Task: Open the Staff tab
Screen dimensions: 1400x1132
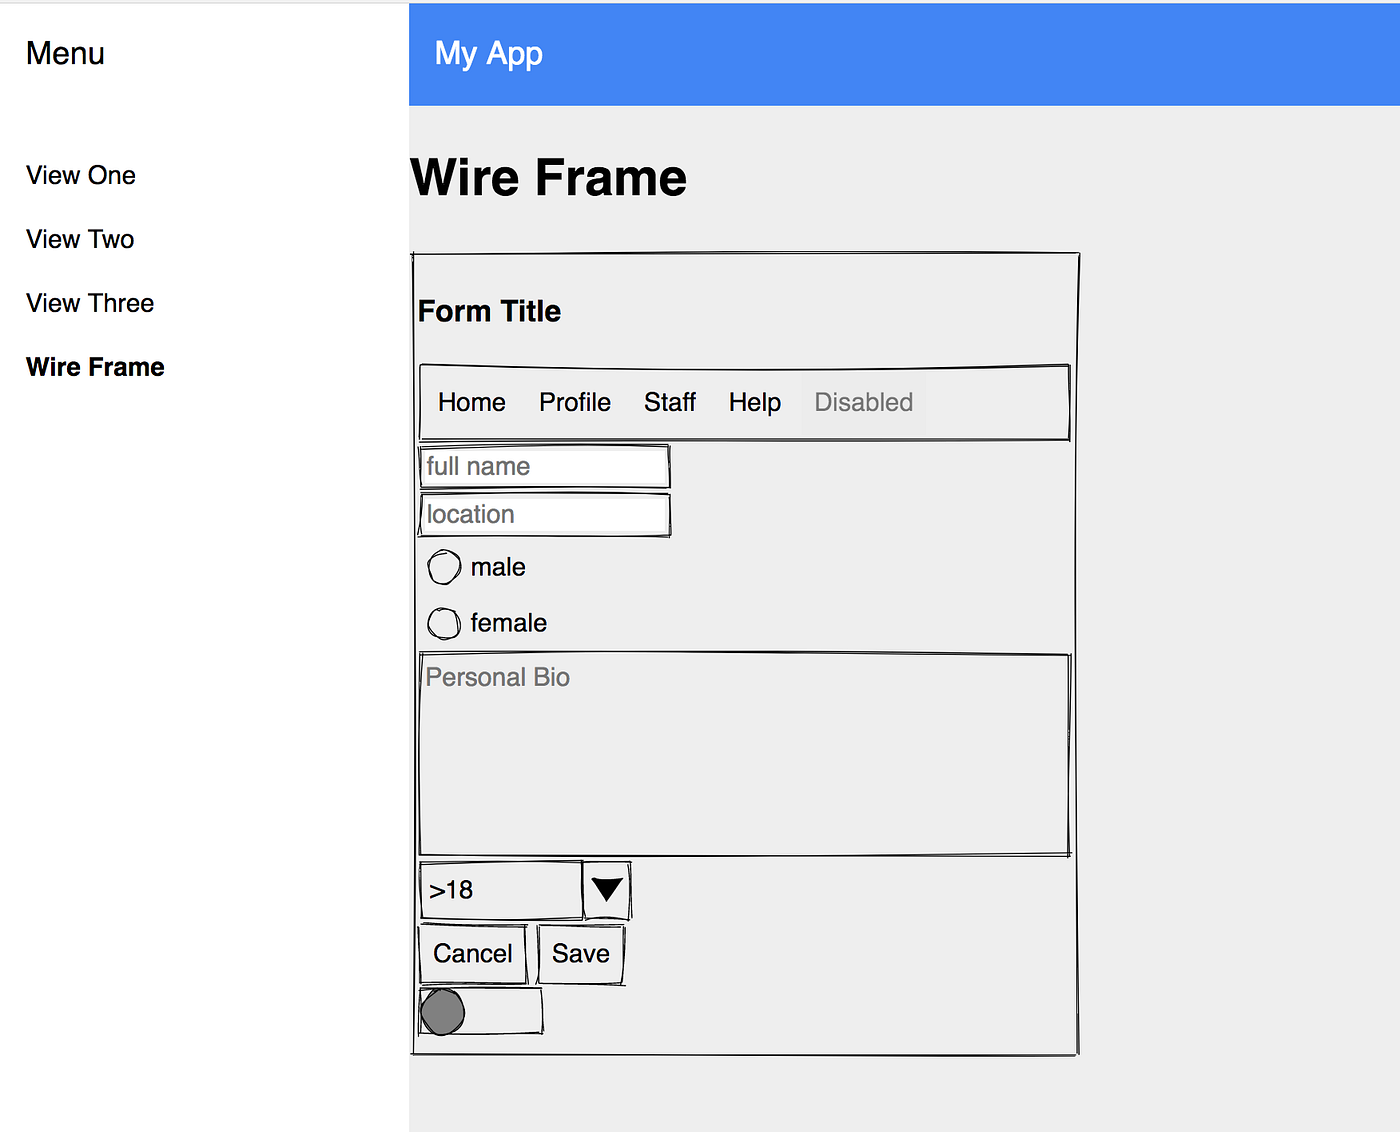Action: (x=669, y=402)
